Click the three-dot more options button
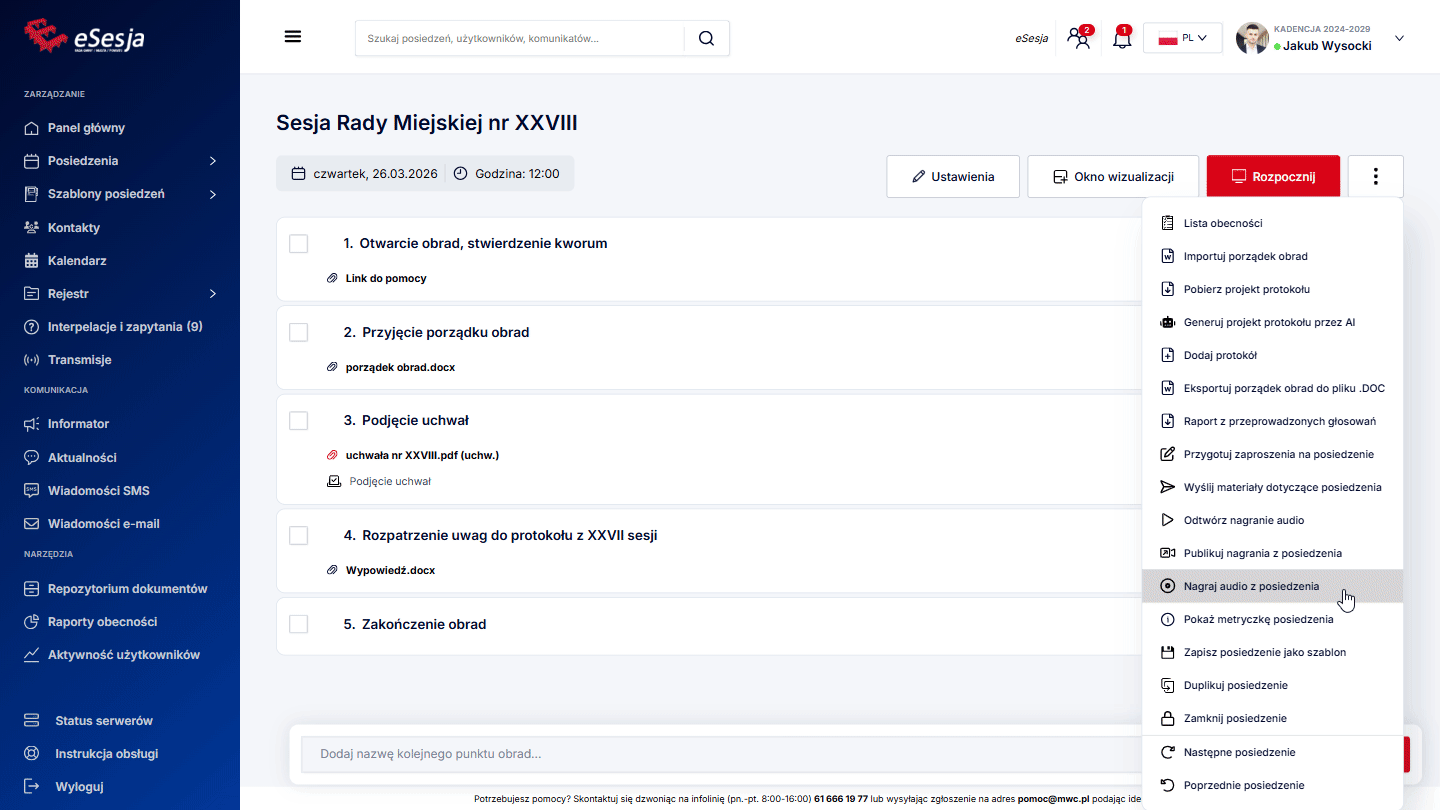1440x810 pixels. 1375,177
